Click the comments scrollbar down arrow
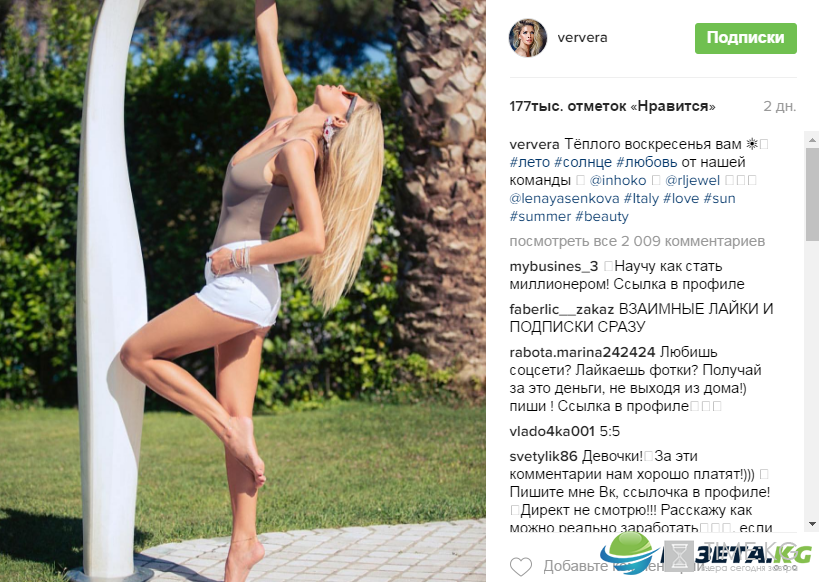 812,524
